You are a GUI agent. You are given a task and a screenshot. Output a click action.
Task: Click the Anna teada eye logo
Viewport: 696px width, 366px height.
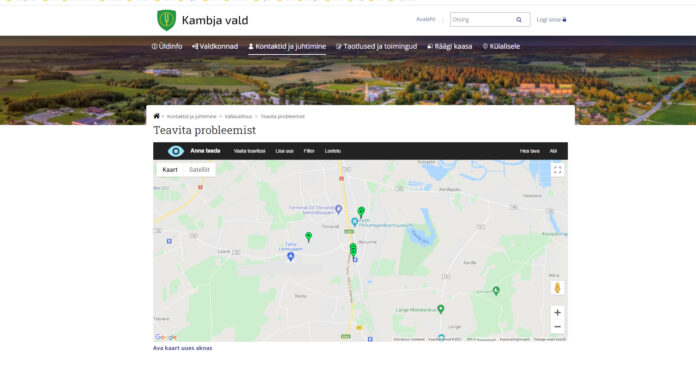tap(176, 151)
